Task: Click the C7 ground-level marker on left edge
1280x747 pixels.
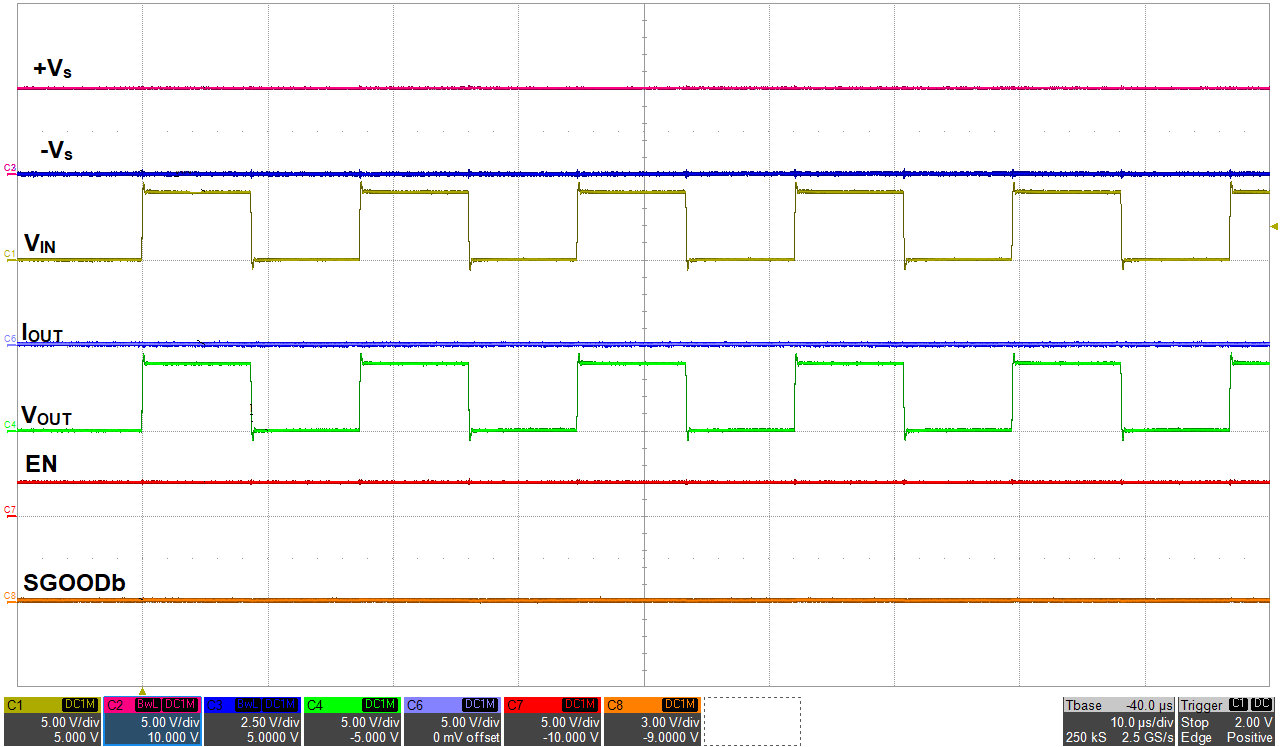Action: (9, 510)
